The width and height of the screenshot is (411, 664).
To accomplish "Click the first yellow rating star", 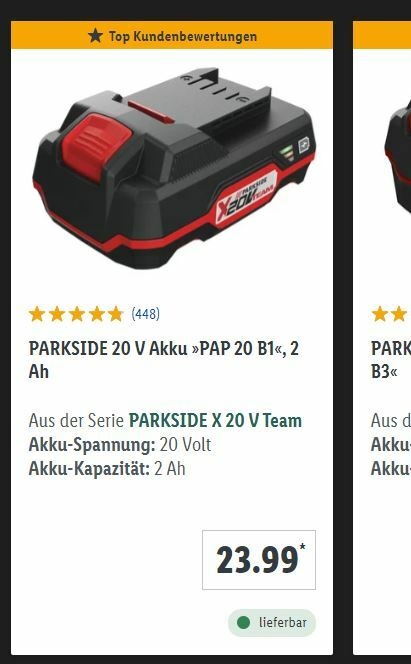I will click(x=37, y=314).
